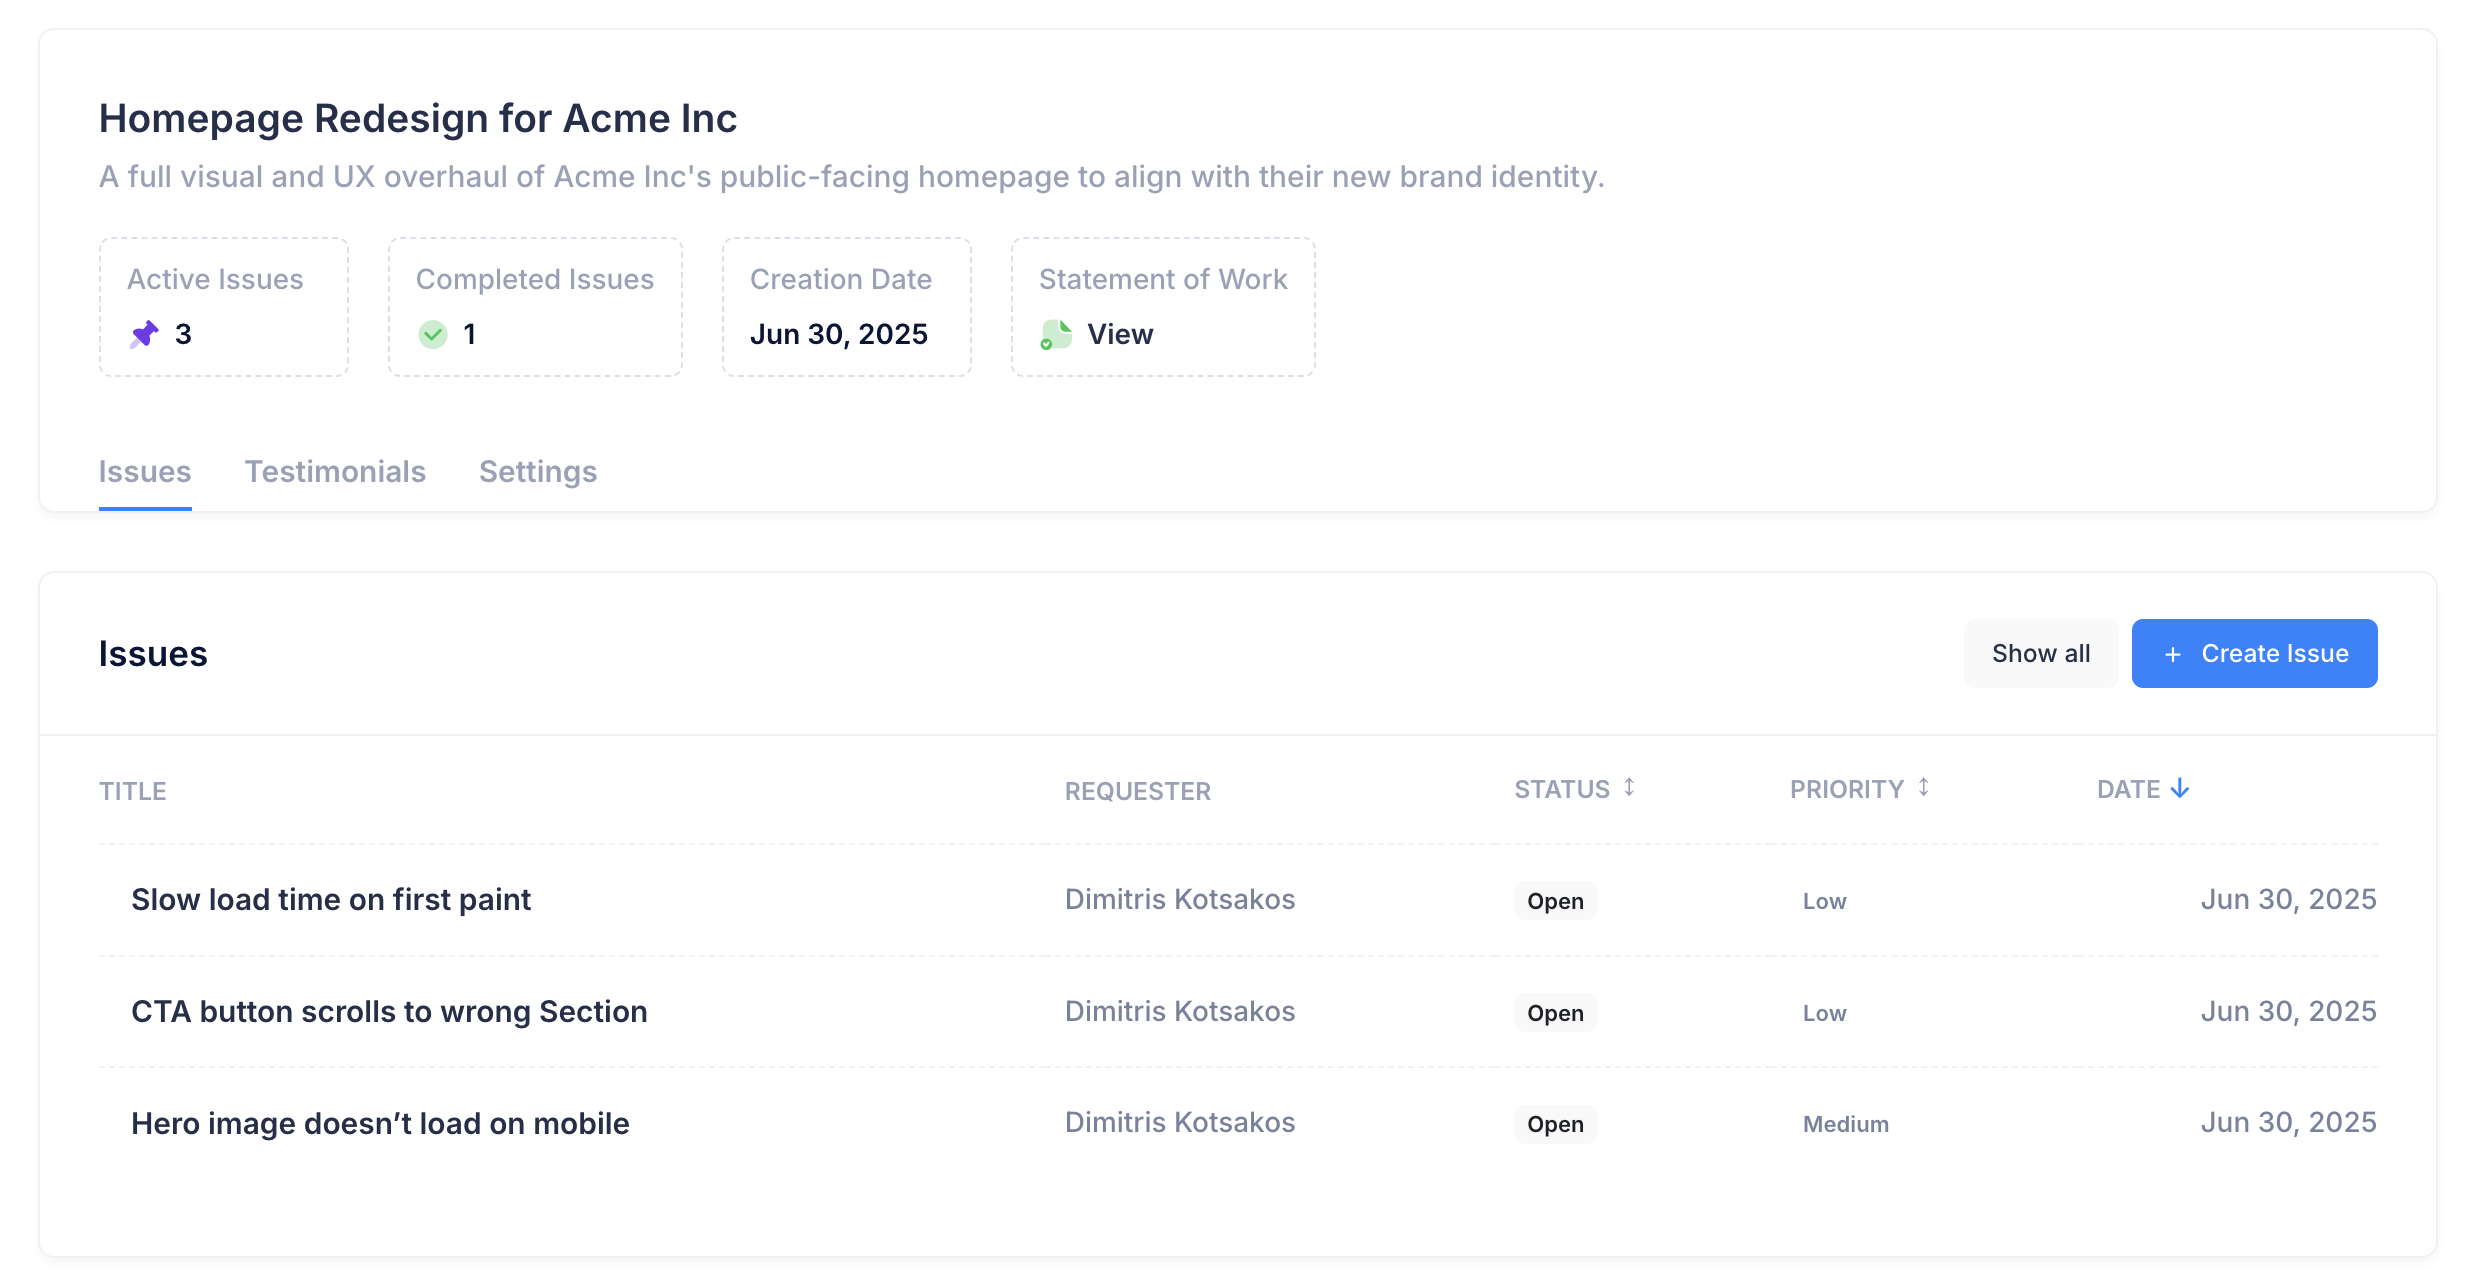This screenshot has height=1288, width=2466.
Task: Click the plus icon in Create Issue
Action: click(x=2172, y=655)
